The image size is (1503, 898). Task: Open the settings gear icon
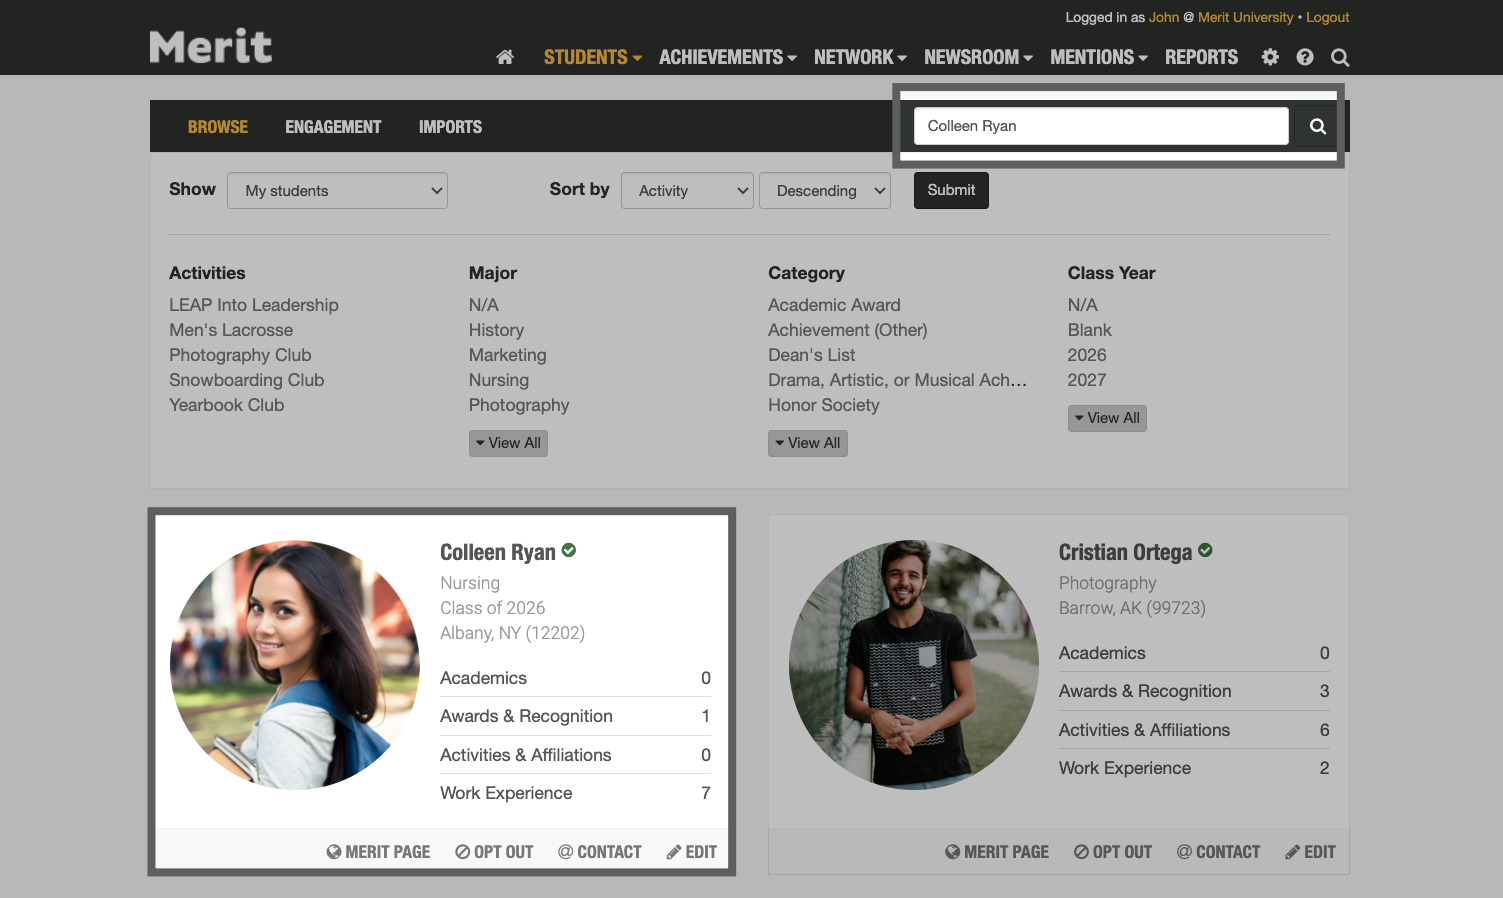coord(1270,57)
